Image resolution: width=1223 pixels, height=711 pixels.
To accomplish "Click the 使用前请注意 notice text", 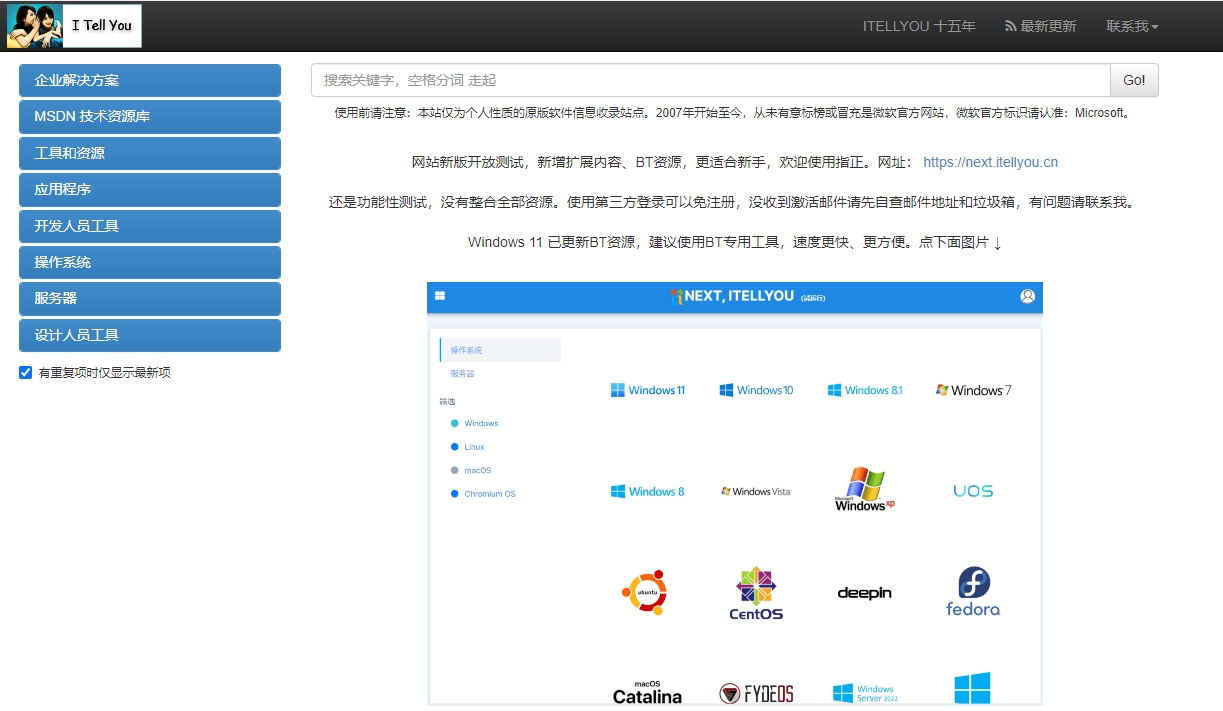I will tap(733, 113).
